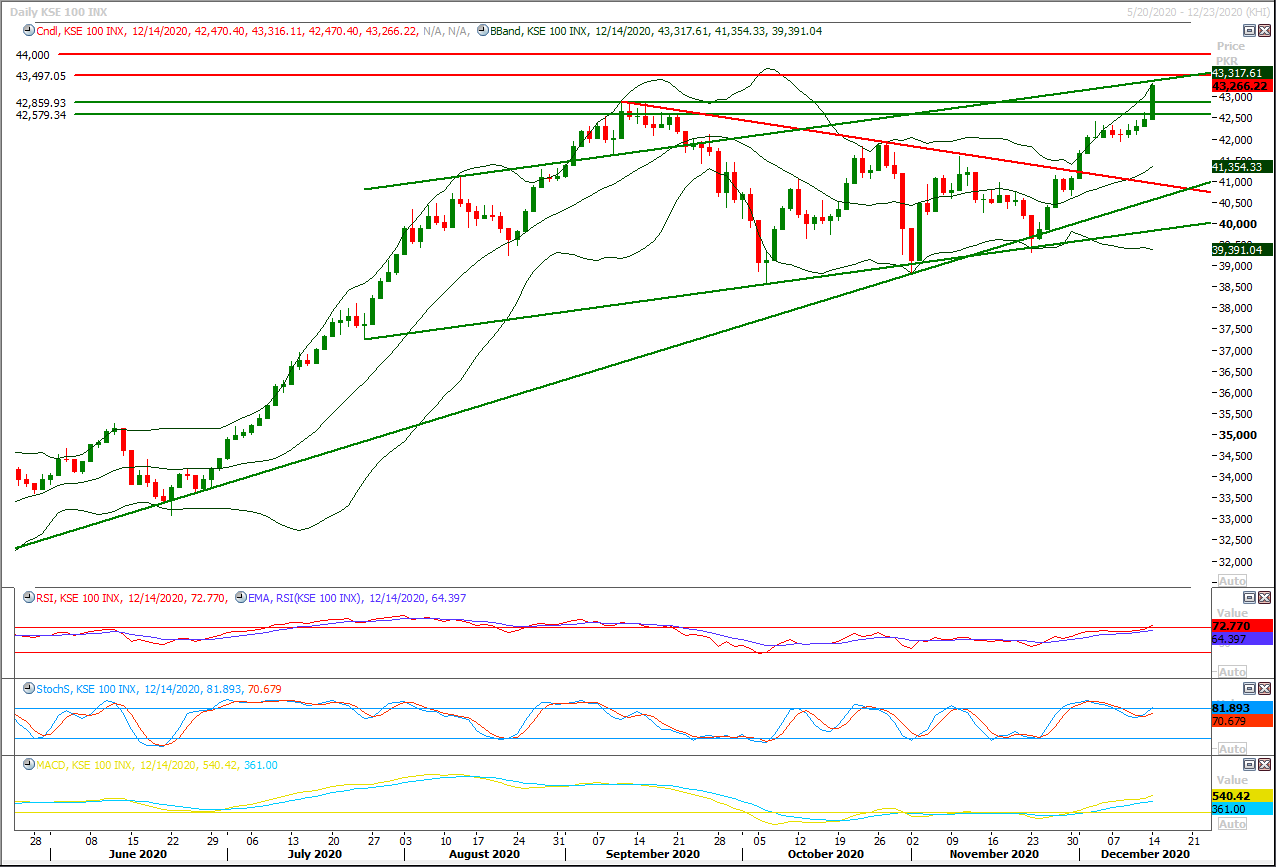Close the StochS indicator pane
1276x867 pixels.
1264,688
